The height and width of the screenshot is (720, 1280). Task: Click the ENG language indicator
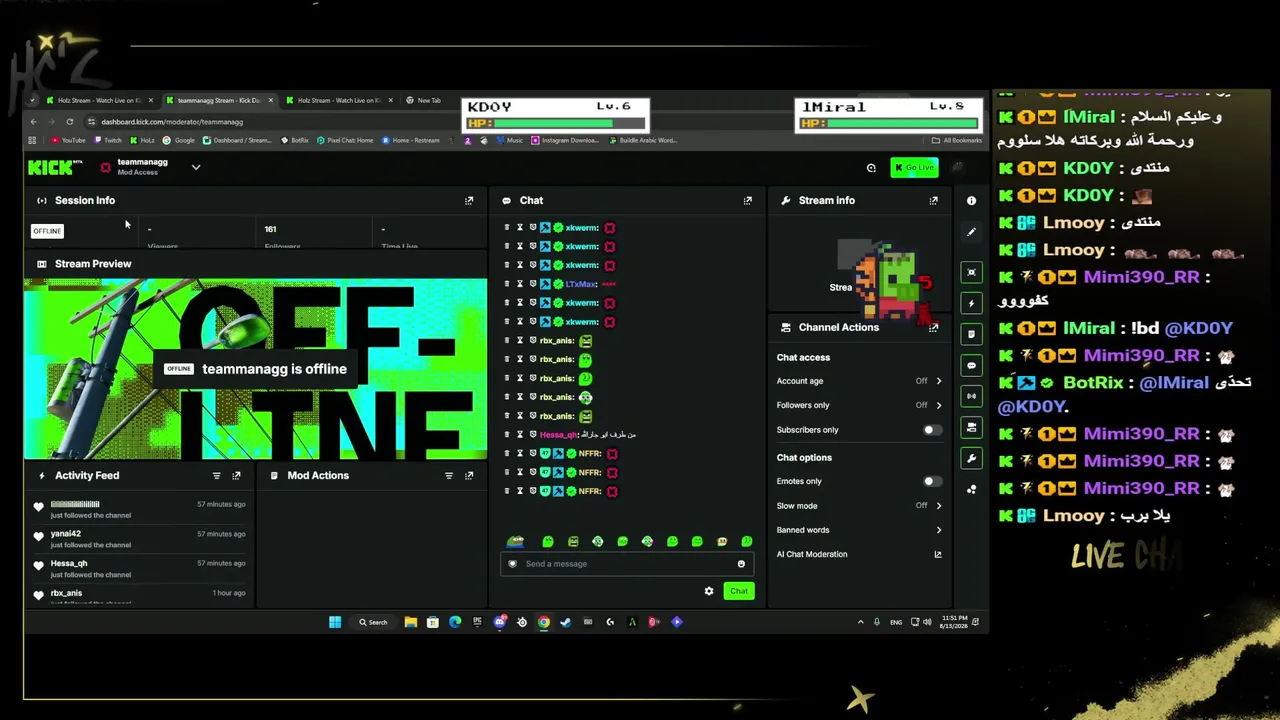(896, 622)
